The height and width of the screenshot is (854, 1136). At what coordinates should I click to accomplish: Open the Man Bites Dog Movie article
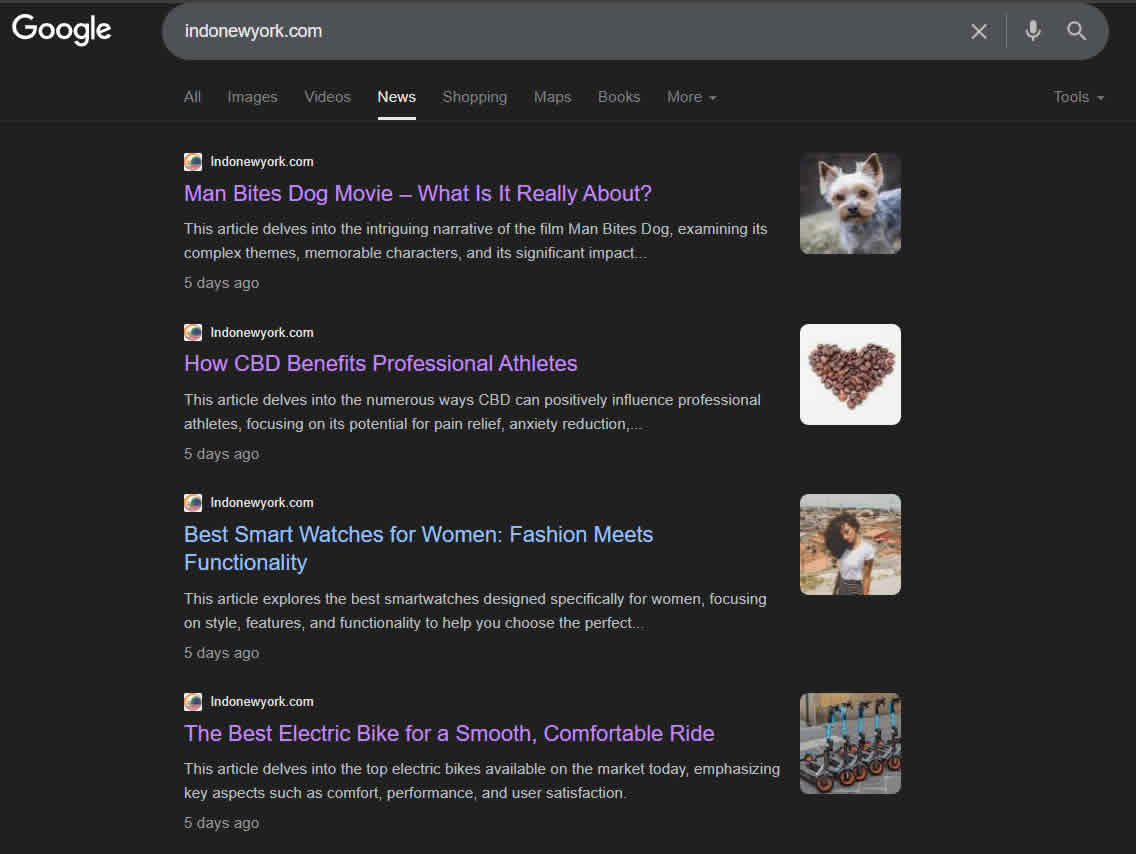click(417, 193)
